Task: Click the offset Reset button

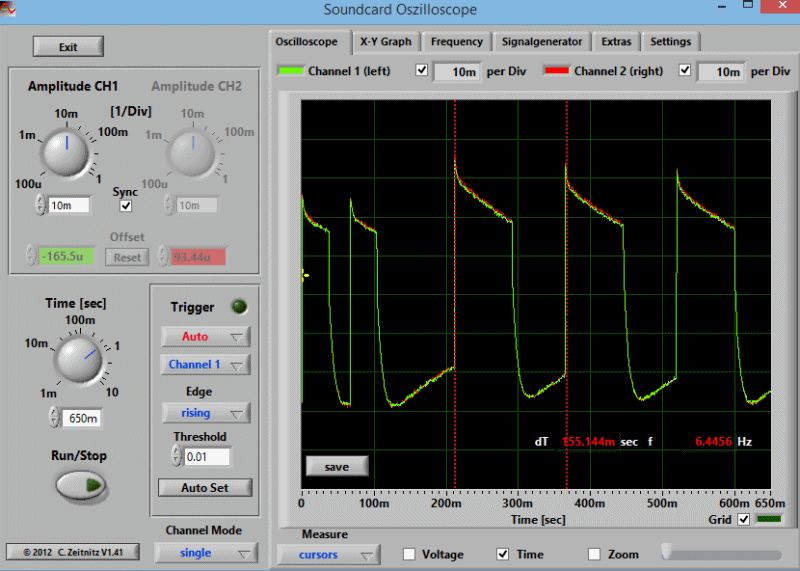Action: 127,257
